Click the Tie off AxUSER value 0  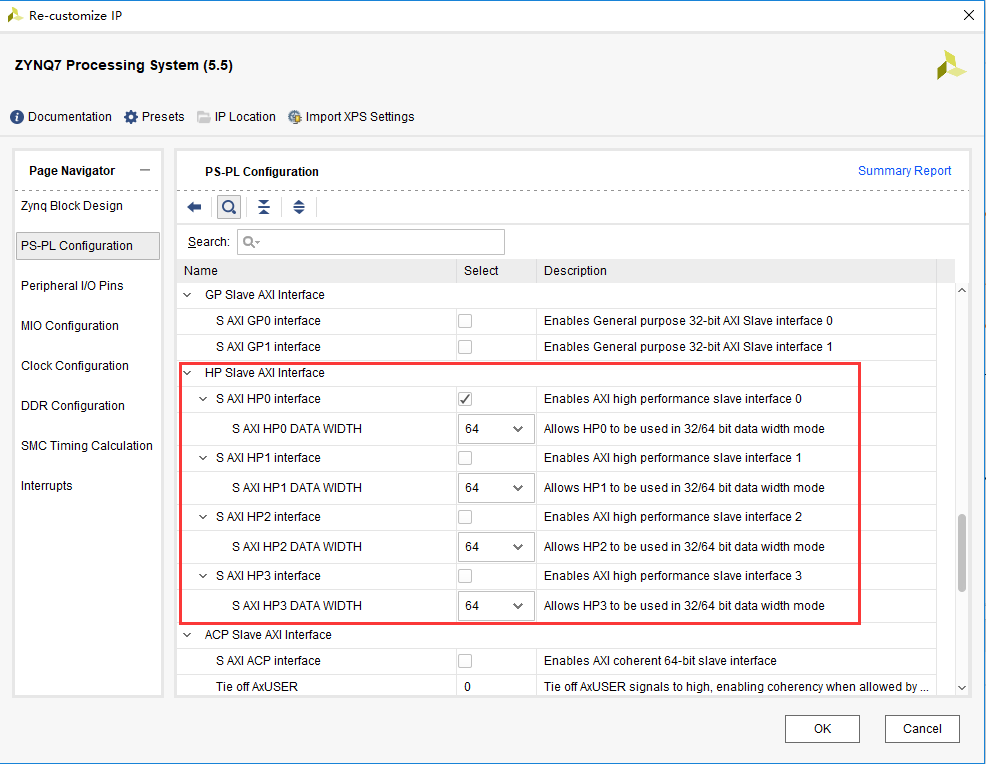(467, 687)
